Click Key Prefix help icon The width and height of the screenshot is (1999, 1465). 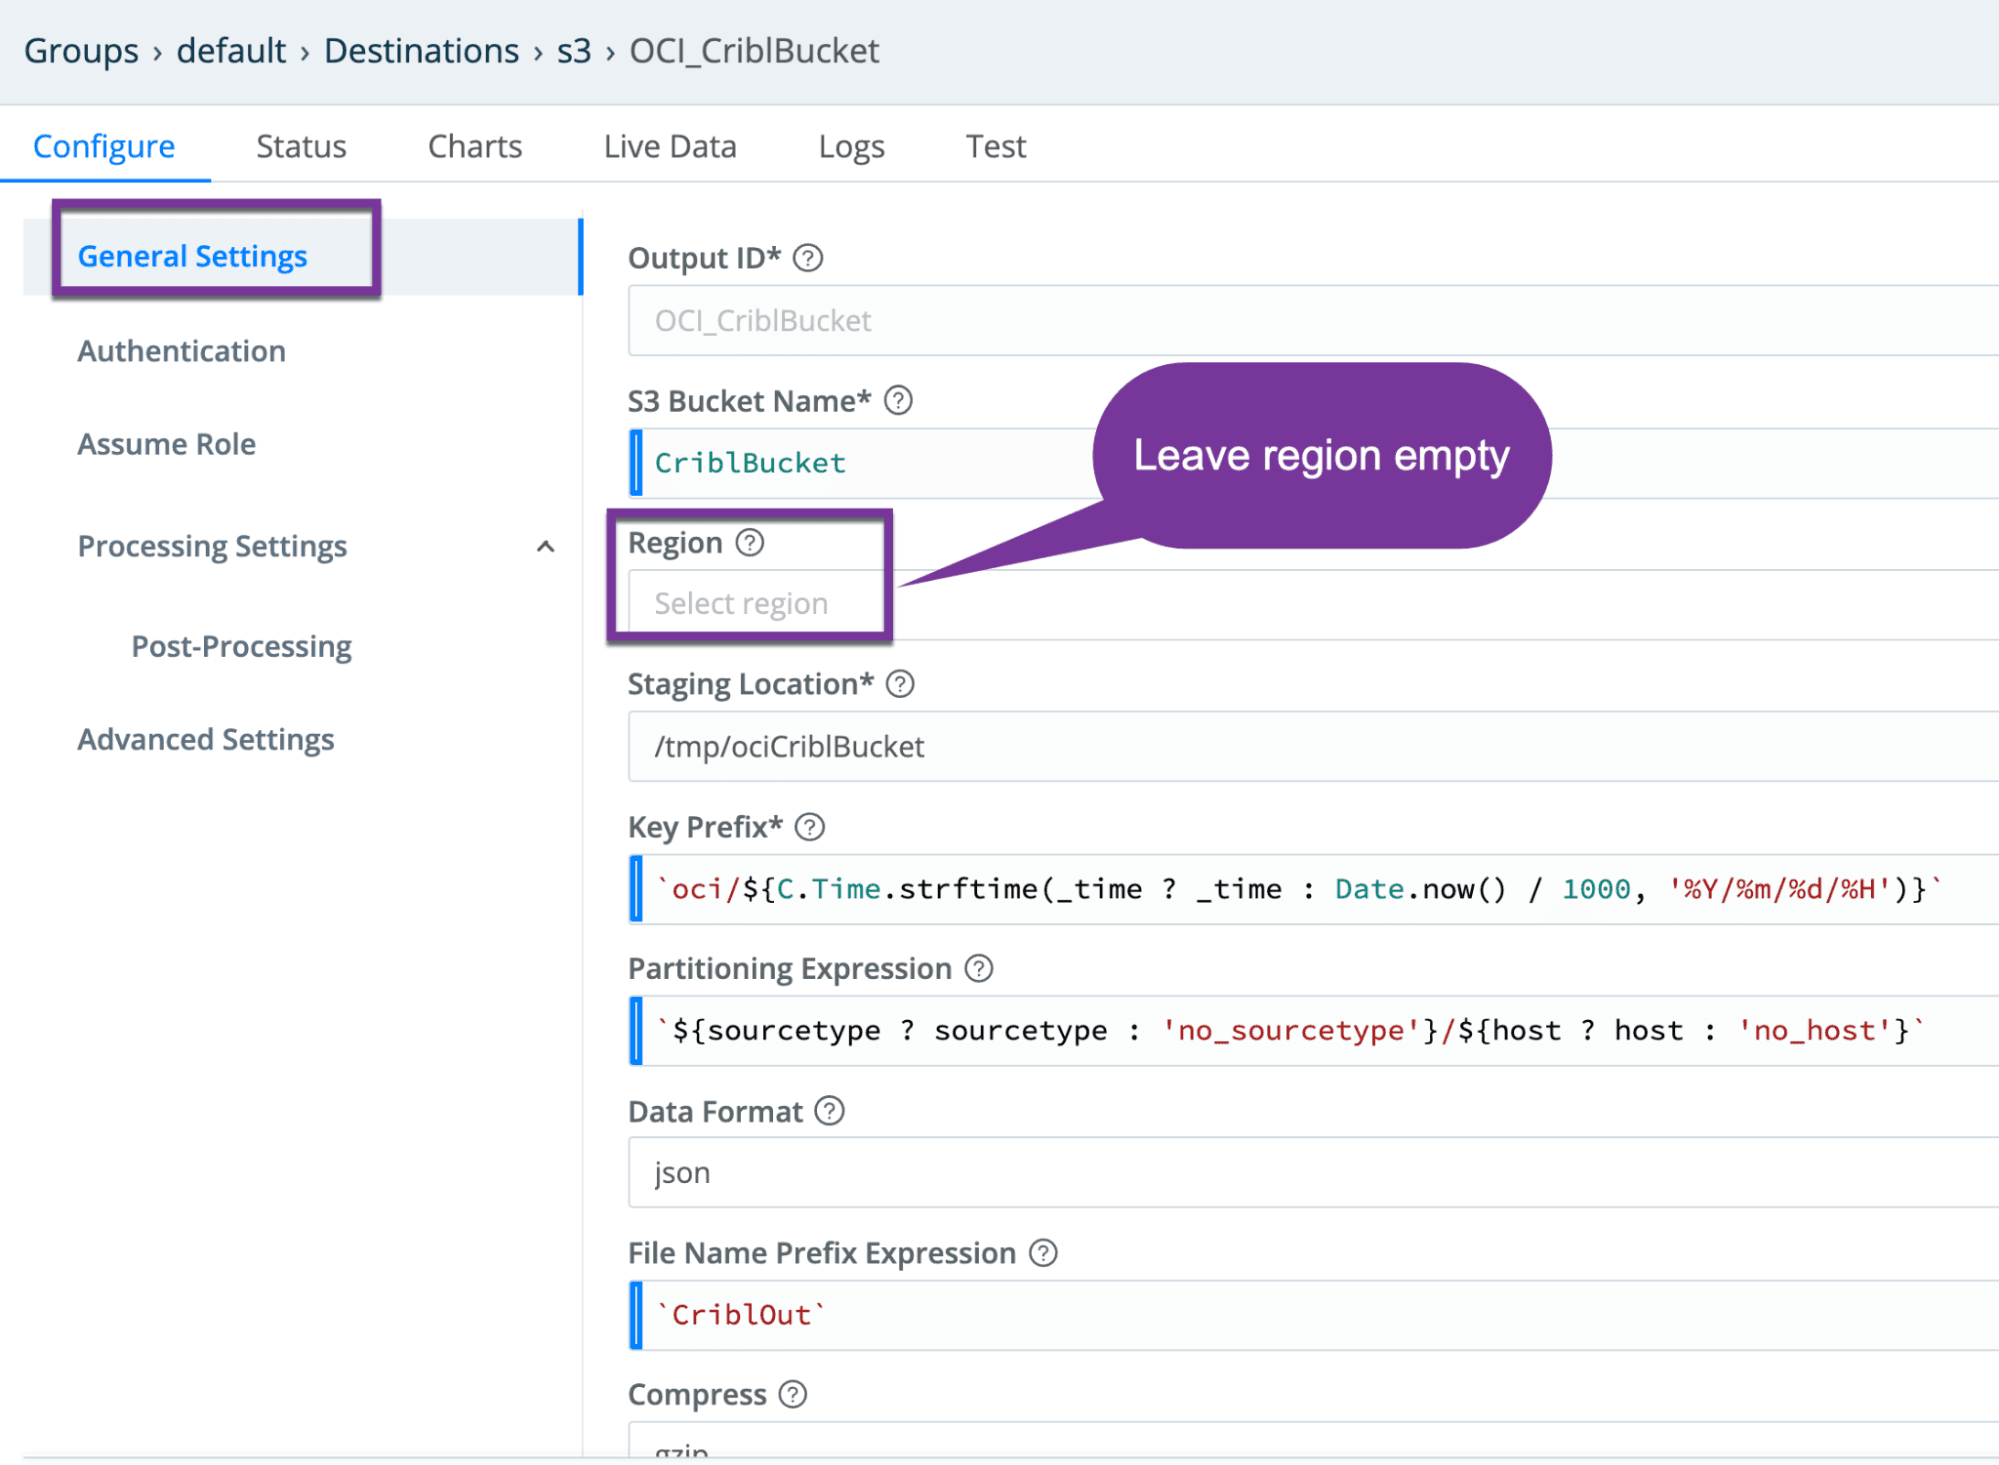pos(809,827)
